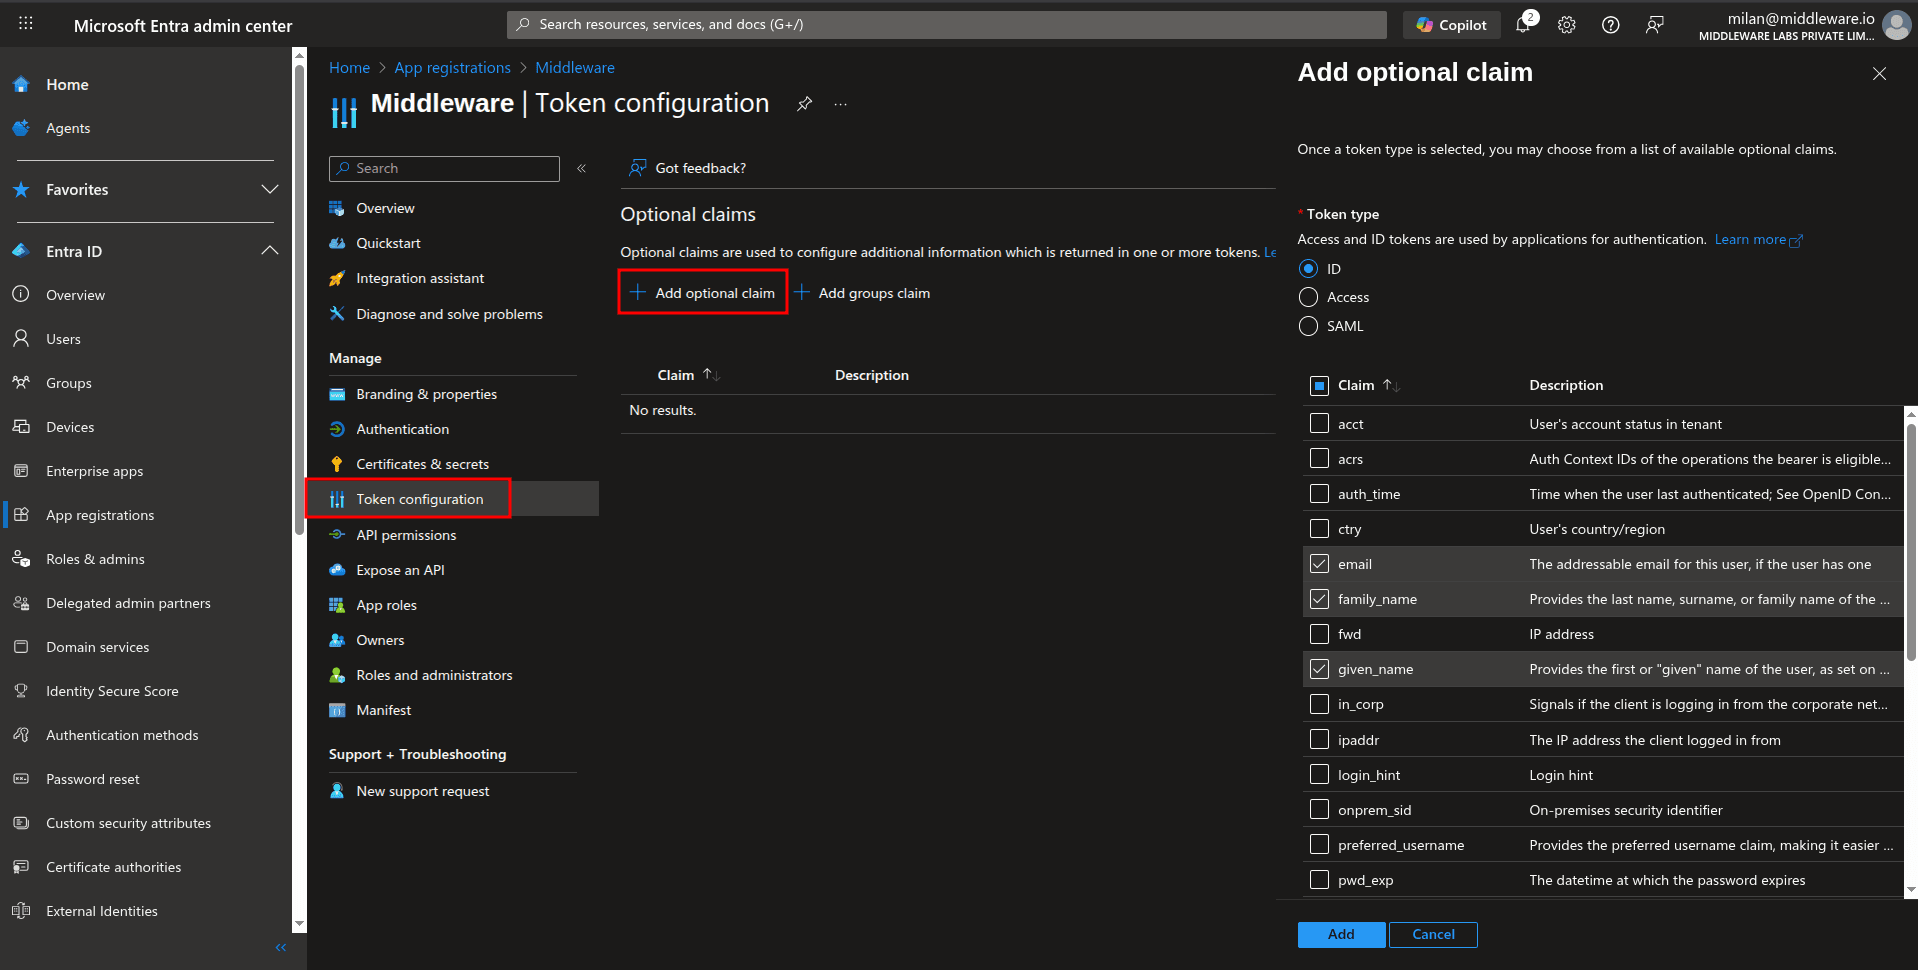Screen dimensions: 1918x970
Task: Open the Learn more link about tokens
Action: point(1750,239)
